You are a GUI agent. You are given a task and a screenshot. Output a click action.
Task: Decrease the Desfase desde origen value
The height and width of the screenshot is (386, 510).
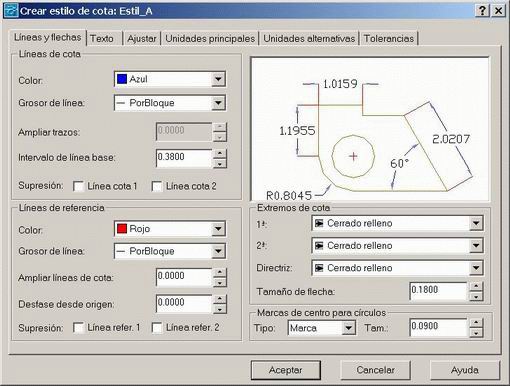(220, 309)
